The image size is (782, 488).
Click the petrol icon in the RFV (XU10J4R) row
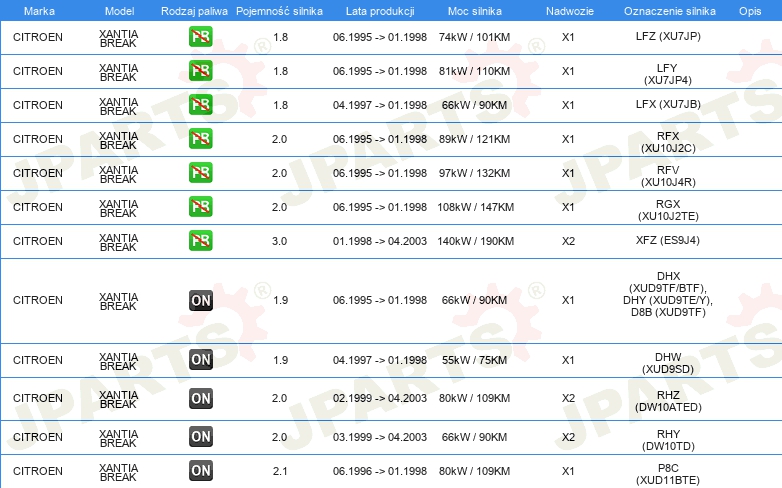click(200, 172)
